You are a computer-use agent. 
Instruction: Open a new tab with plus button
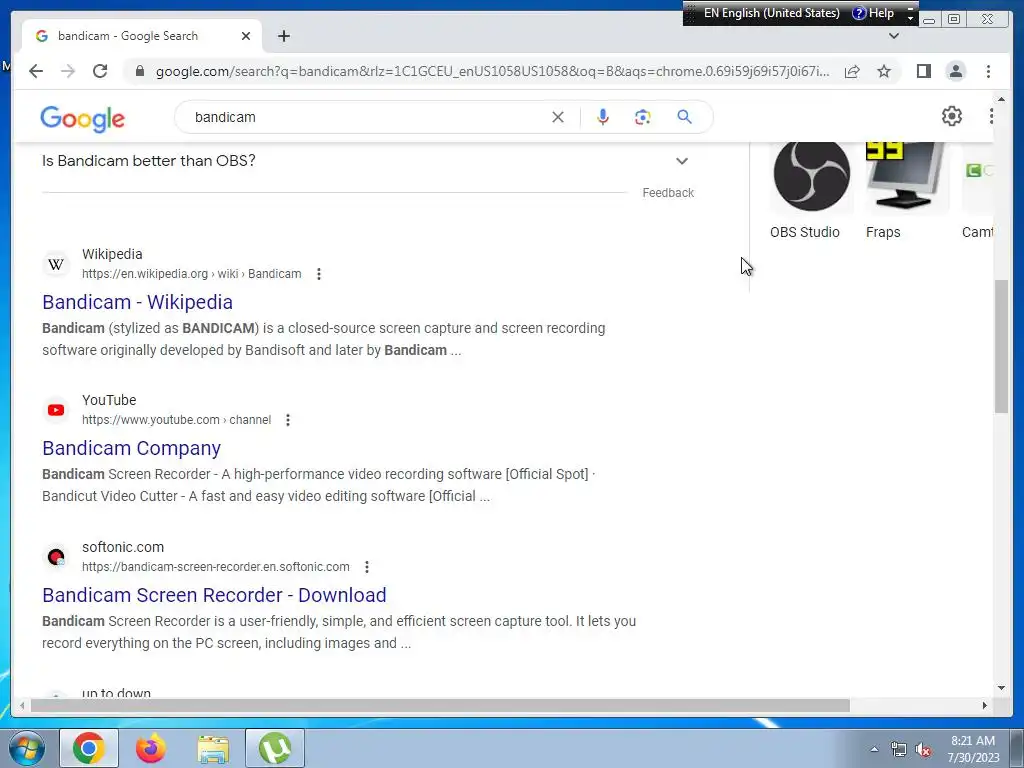point(283,36)
